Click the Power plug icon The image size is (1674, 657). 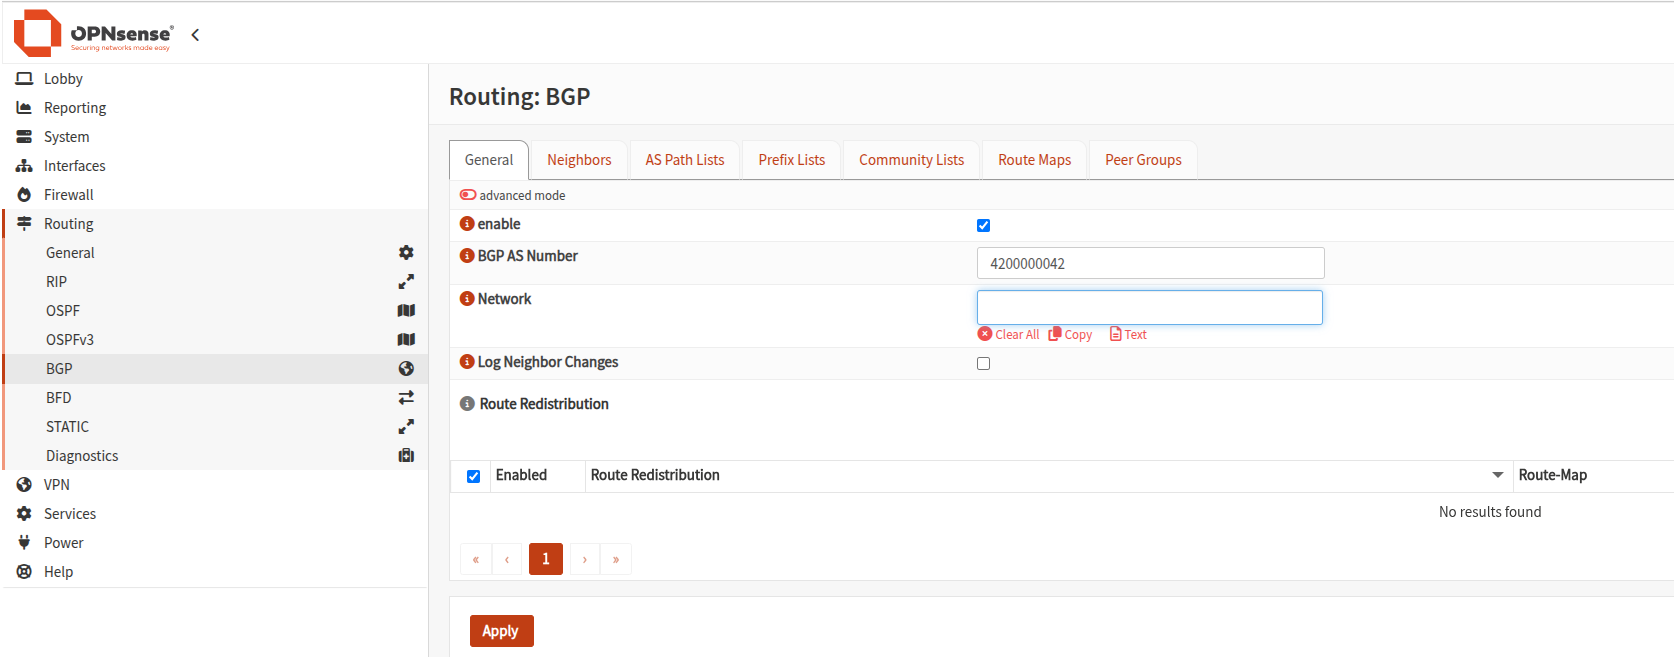[x=24, y=543]
